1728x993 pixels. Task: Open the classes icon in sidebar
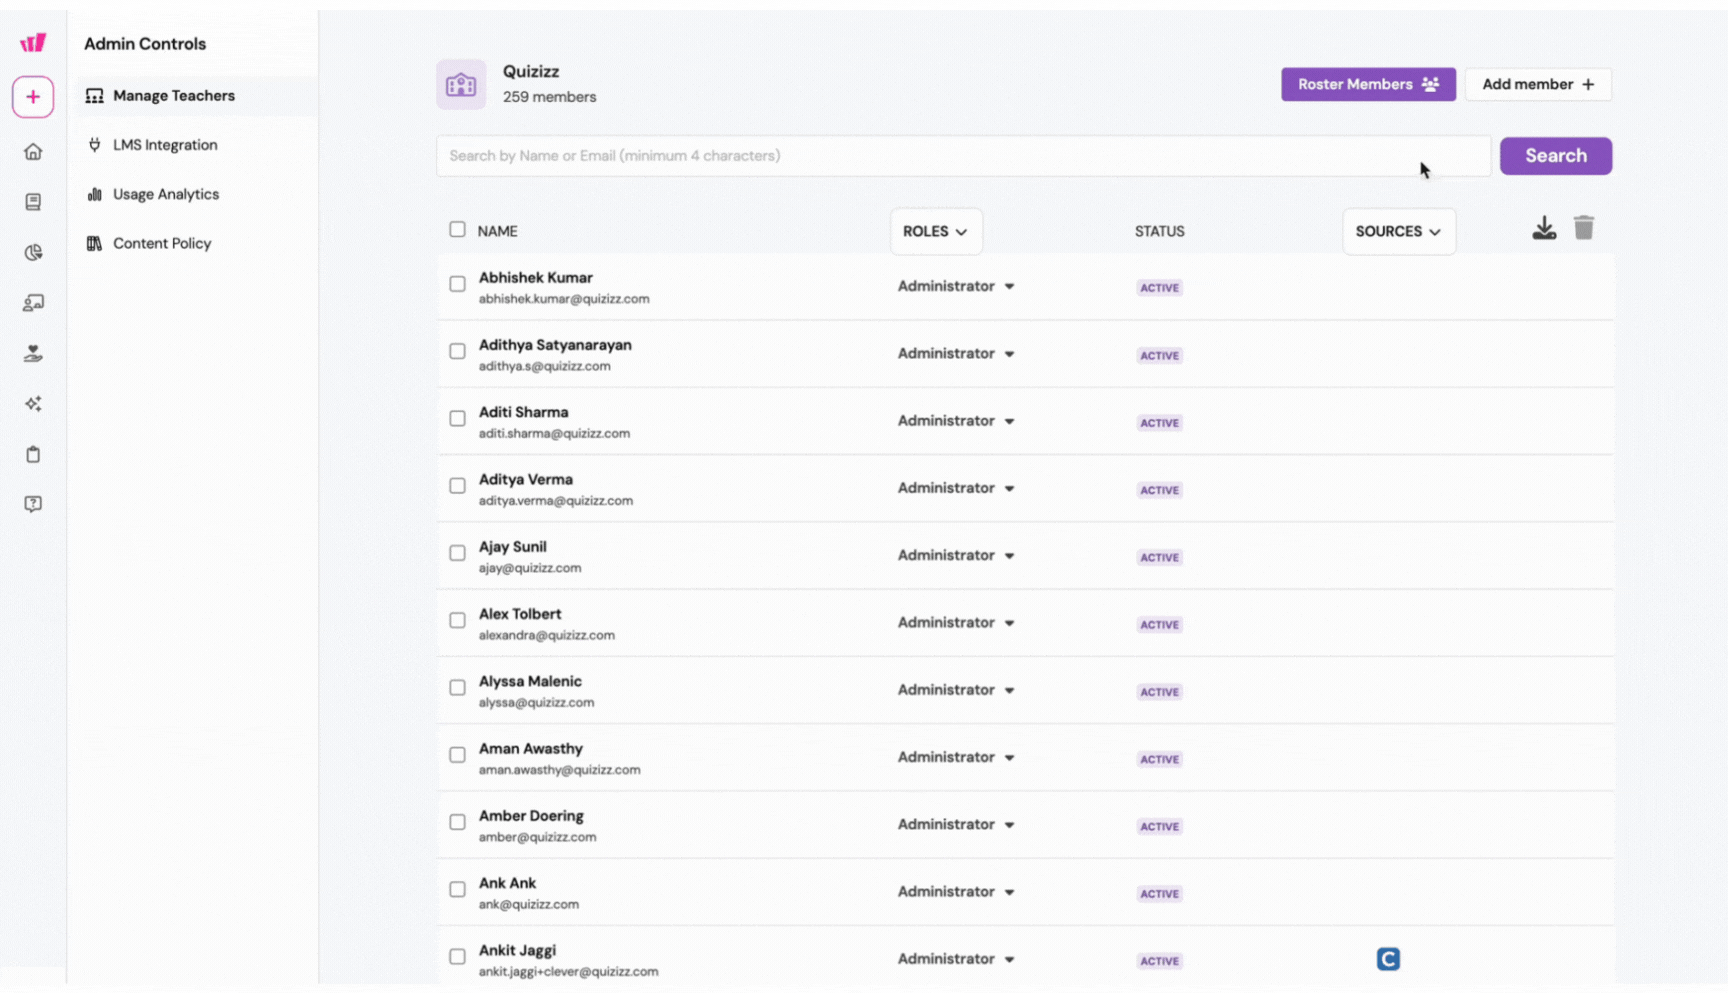33,303
